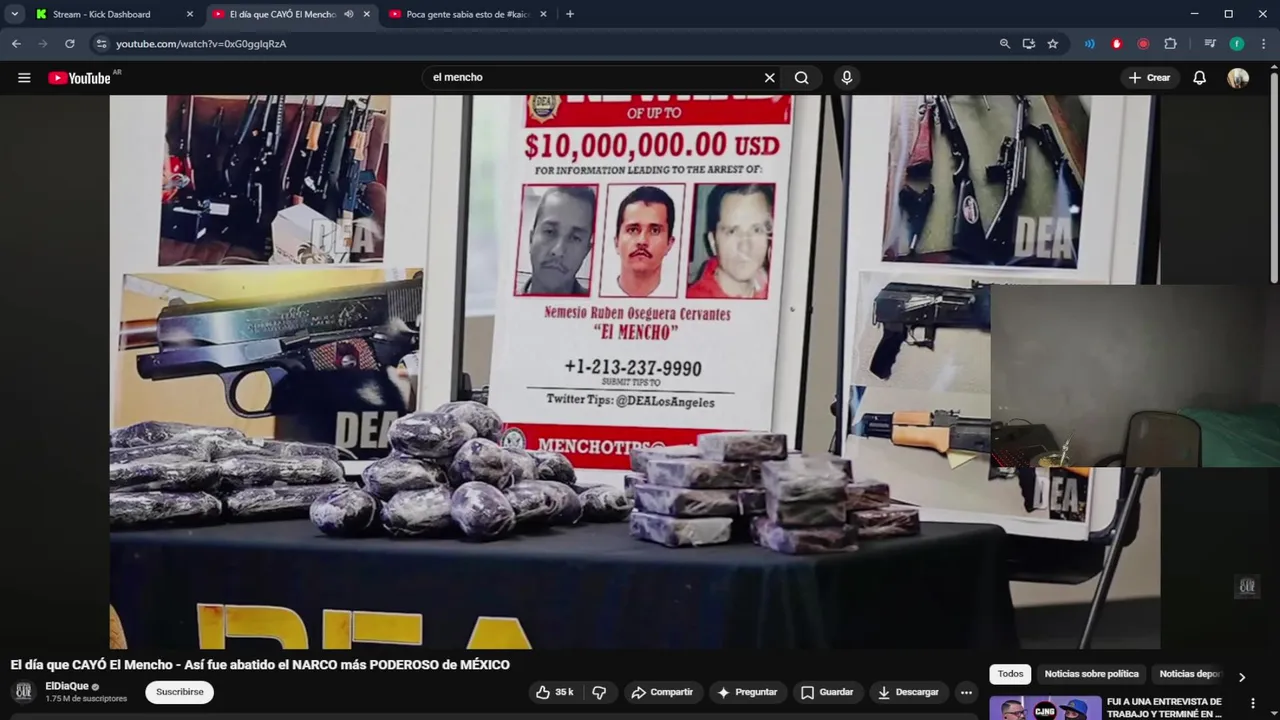This screenshot has height=720, width=1280.
Task: Open the Chrome profile 'f' avatar
Action: point(1237,44)
